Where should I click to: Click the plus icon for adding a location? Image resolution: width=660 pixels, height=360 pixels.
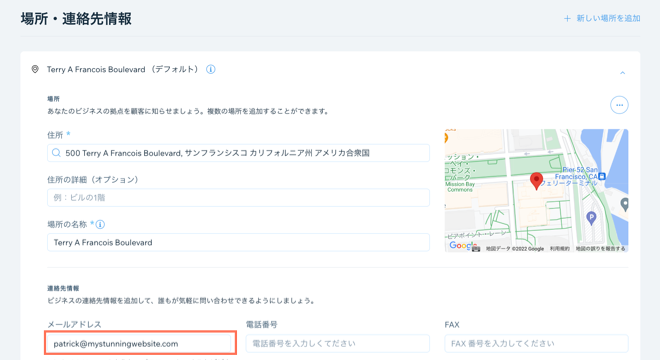click(x=567, y=19)
